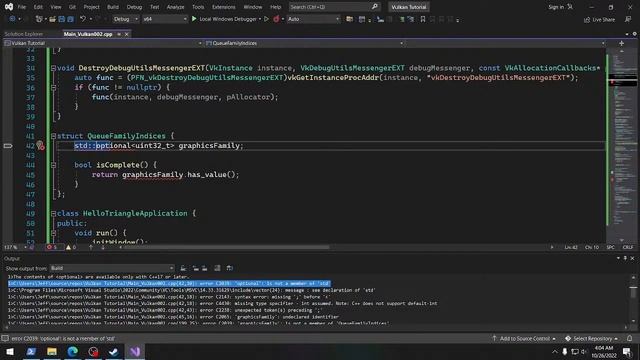Click the Save icon in toolbar
The width and height of the screenshot is (640, 360).
62,19
